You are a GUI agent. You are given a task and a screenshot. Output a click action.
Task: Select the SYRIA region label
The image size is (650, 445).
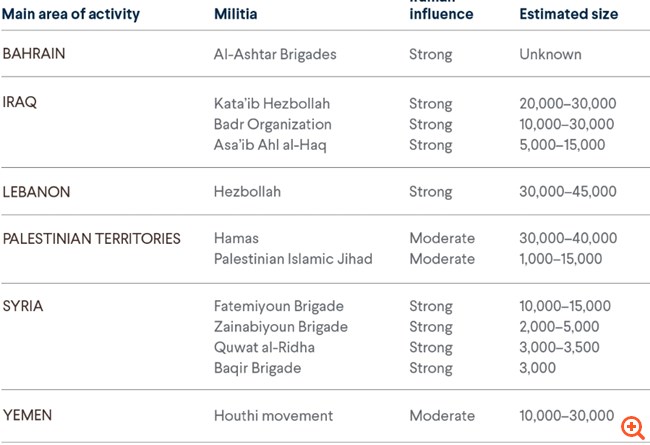pyautogui.click(x=23, y=306)
